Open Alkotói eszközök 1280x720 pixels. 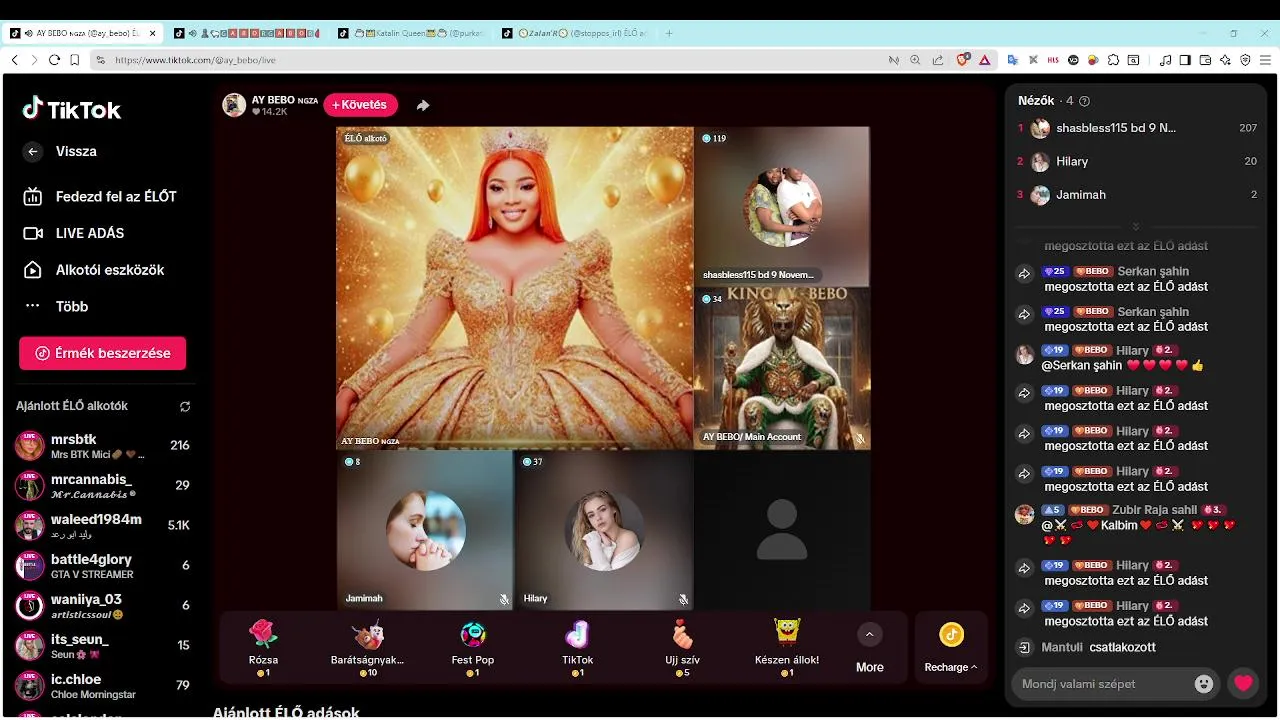pos(94,270)
